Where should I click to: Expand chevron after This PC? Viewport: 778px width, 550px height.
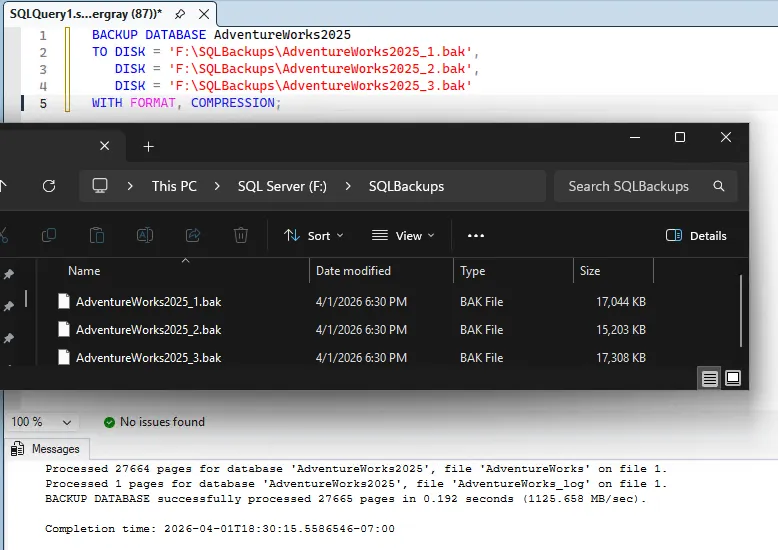[x=217, y=186]
